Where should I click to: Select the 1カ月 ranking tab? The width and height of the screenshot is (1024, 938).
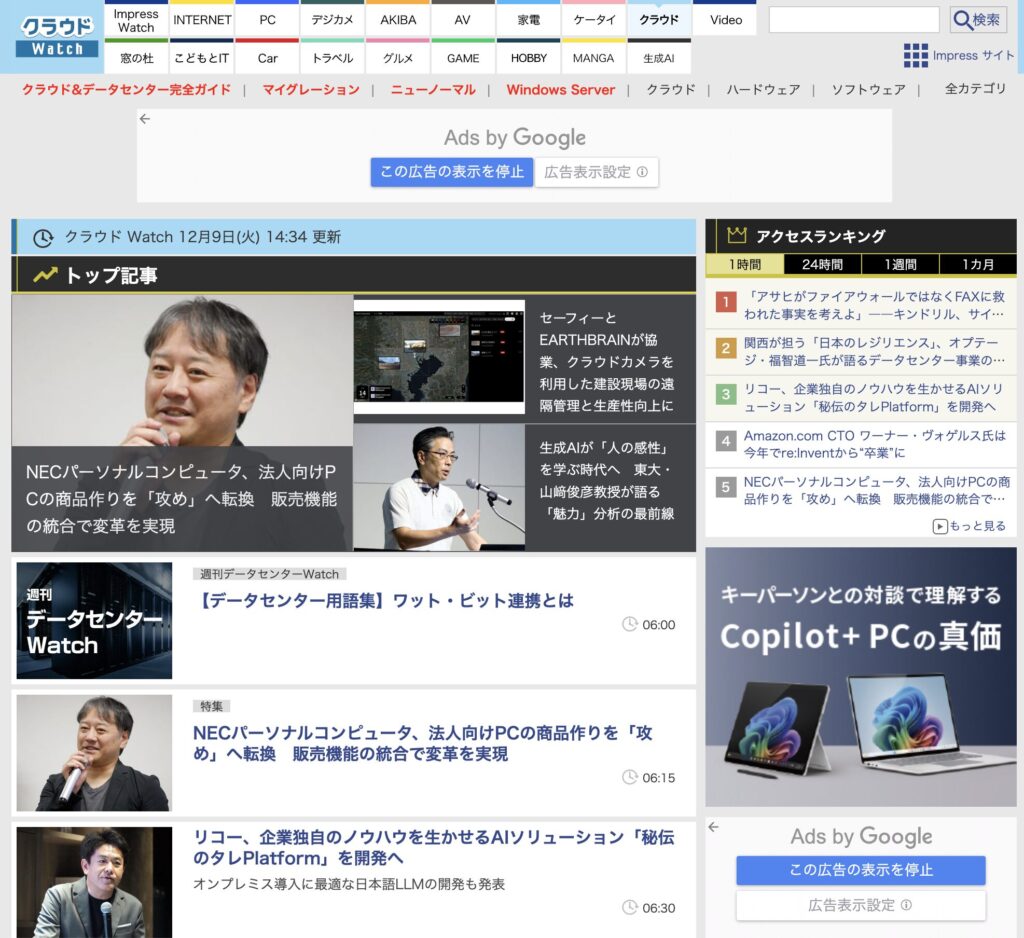coord(977,265)
